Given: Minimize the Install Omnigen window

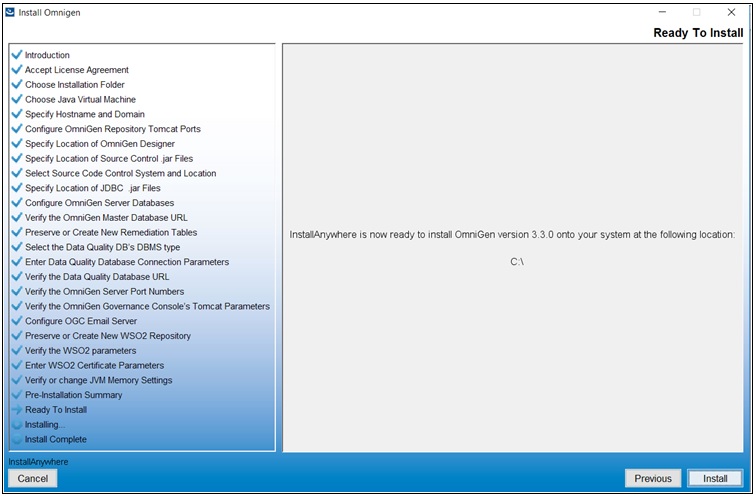Looking at the screenshot, I should click(x=662, y=12).
